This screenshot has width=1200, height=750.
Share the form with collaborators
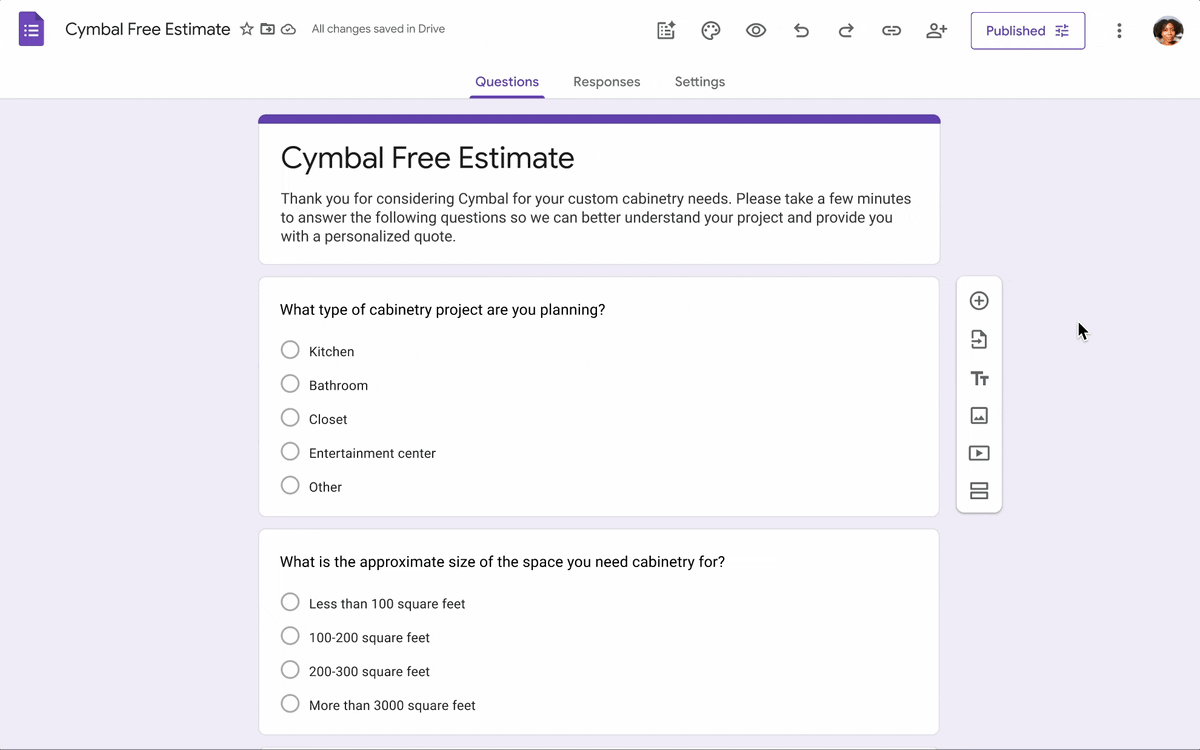pyautogui.click(x=936, y=30)
